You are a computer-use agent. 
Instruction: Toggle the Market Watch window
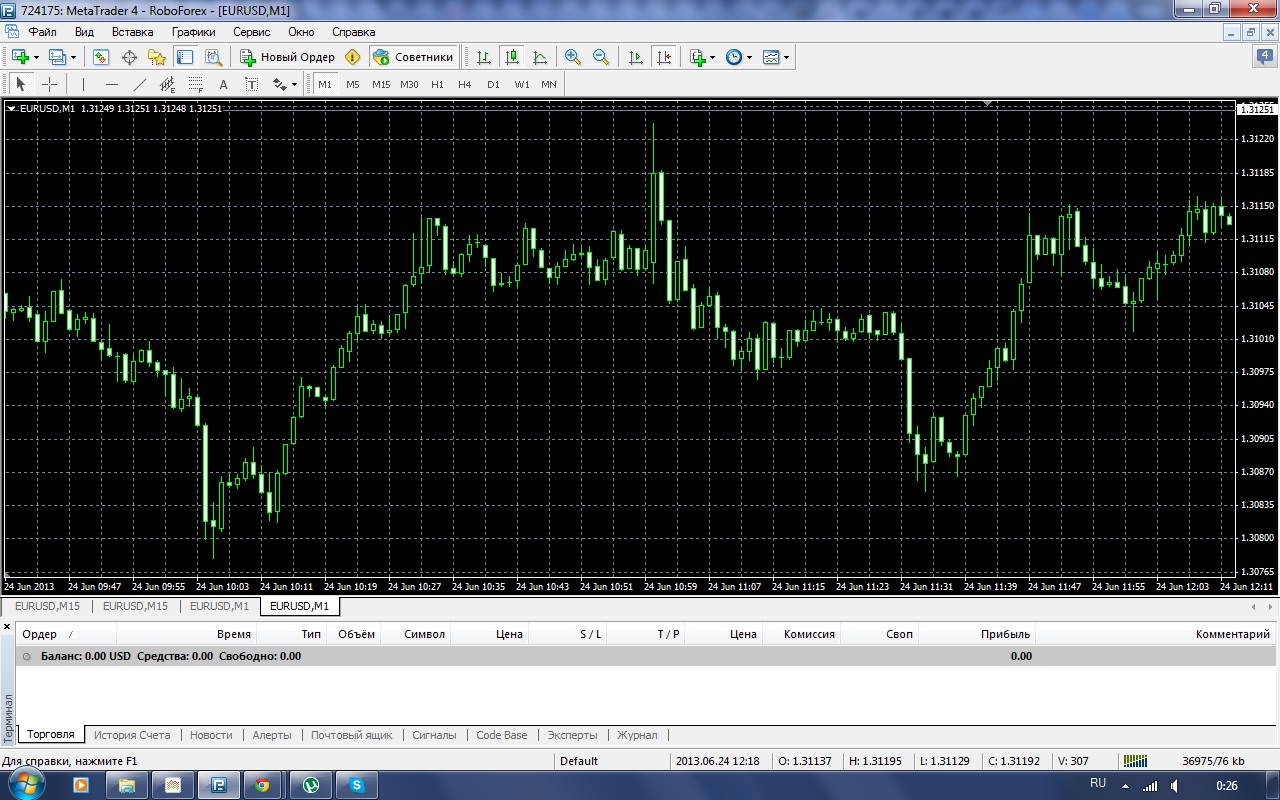pos(101,57)
